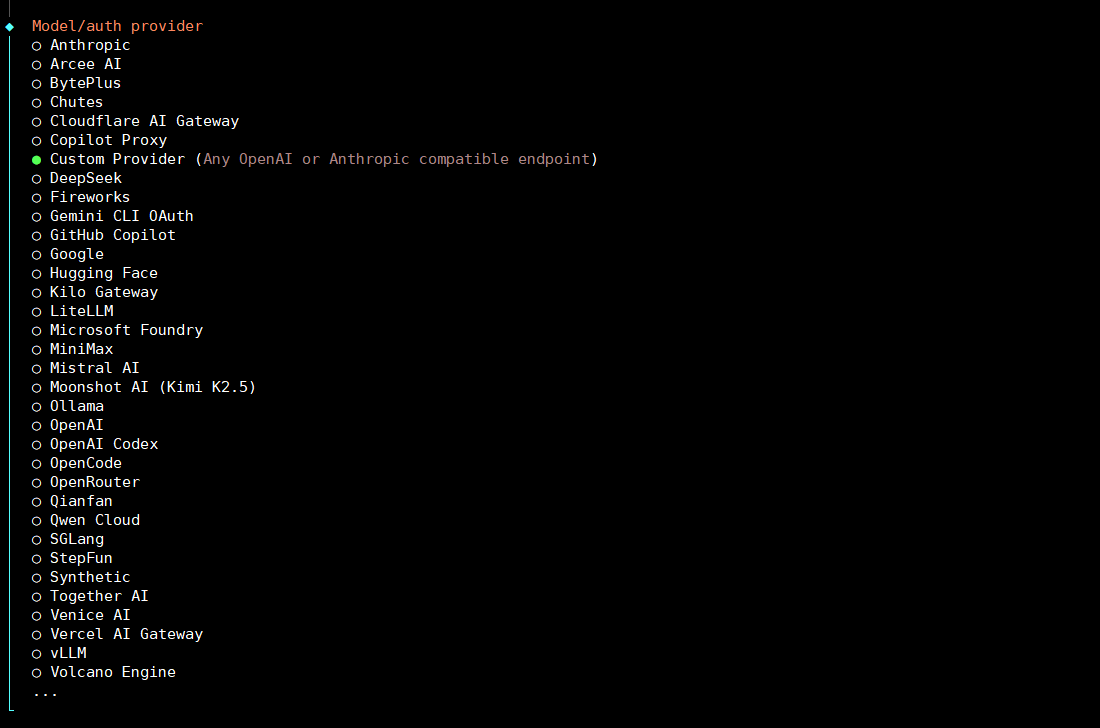Screen dimensions: 1100x728
Task: Expand more providers via the ellipsis
Action: click(x=45, y=692)
